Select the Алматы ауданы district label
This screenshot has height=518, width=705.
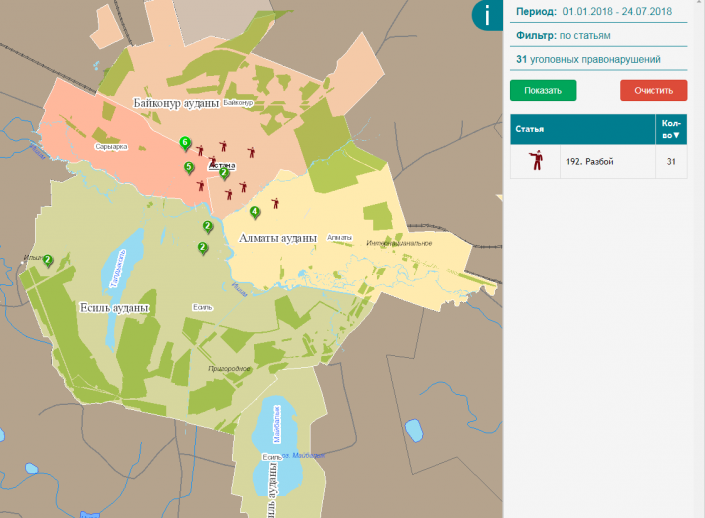pos(278,238)
